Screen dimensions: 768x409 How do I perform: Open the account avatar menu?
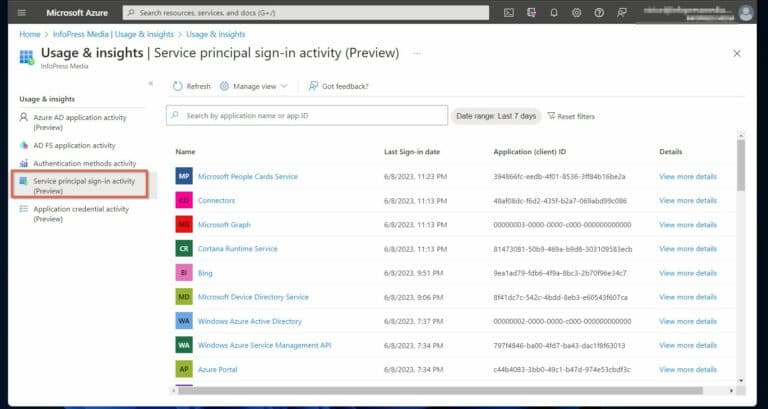coord(745,13)
